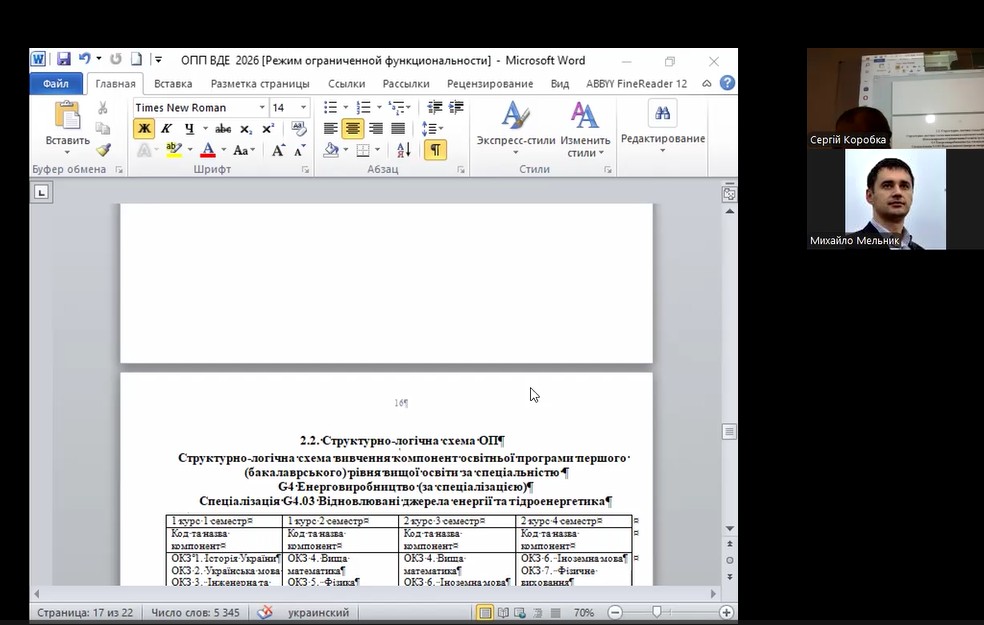
Task: Toggle bold (Ж) formatting
Action: point(144,128)
